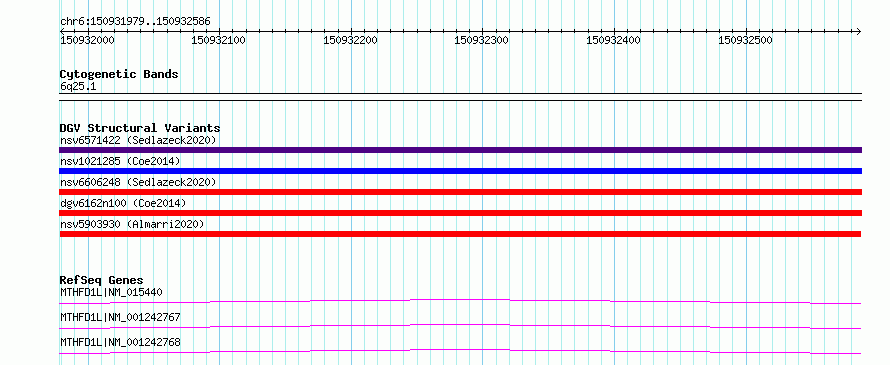Click the MTHFD1L|NM_001242768 gene label
890x365 pixels.
(x=120, y=342)
